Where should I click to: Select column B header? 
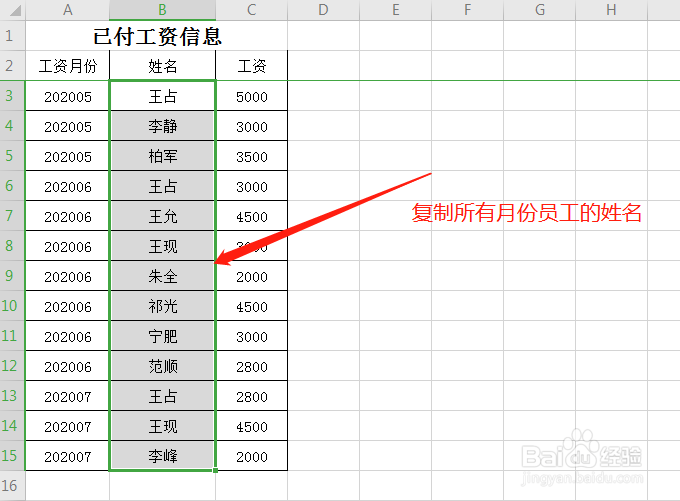coord(162,10)
